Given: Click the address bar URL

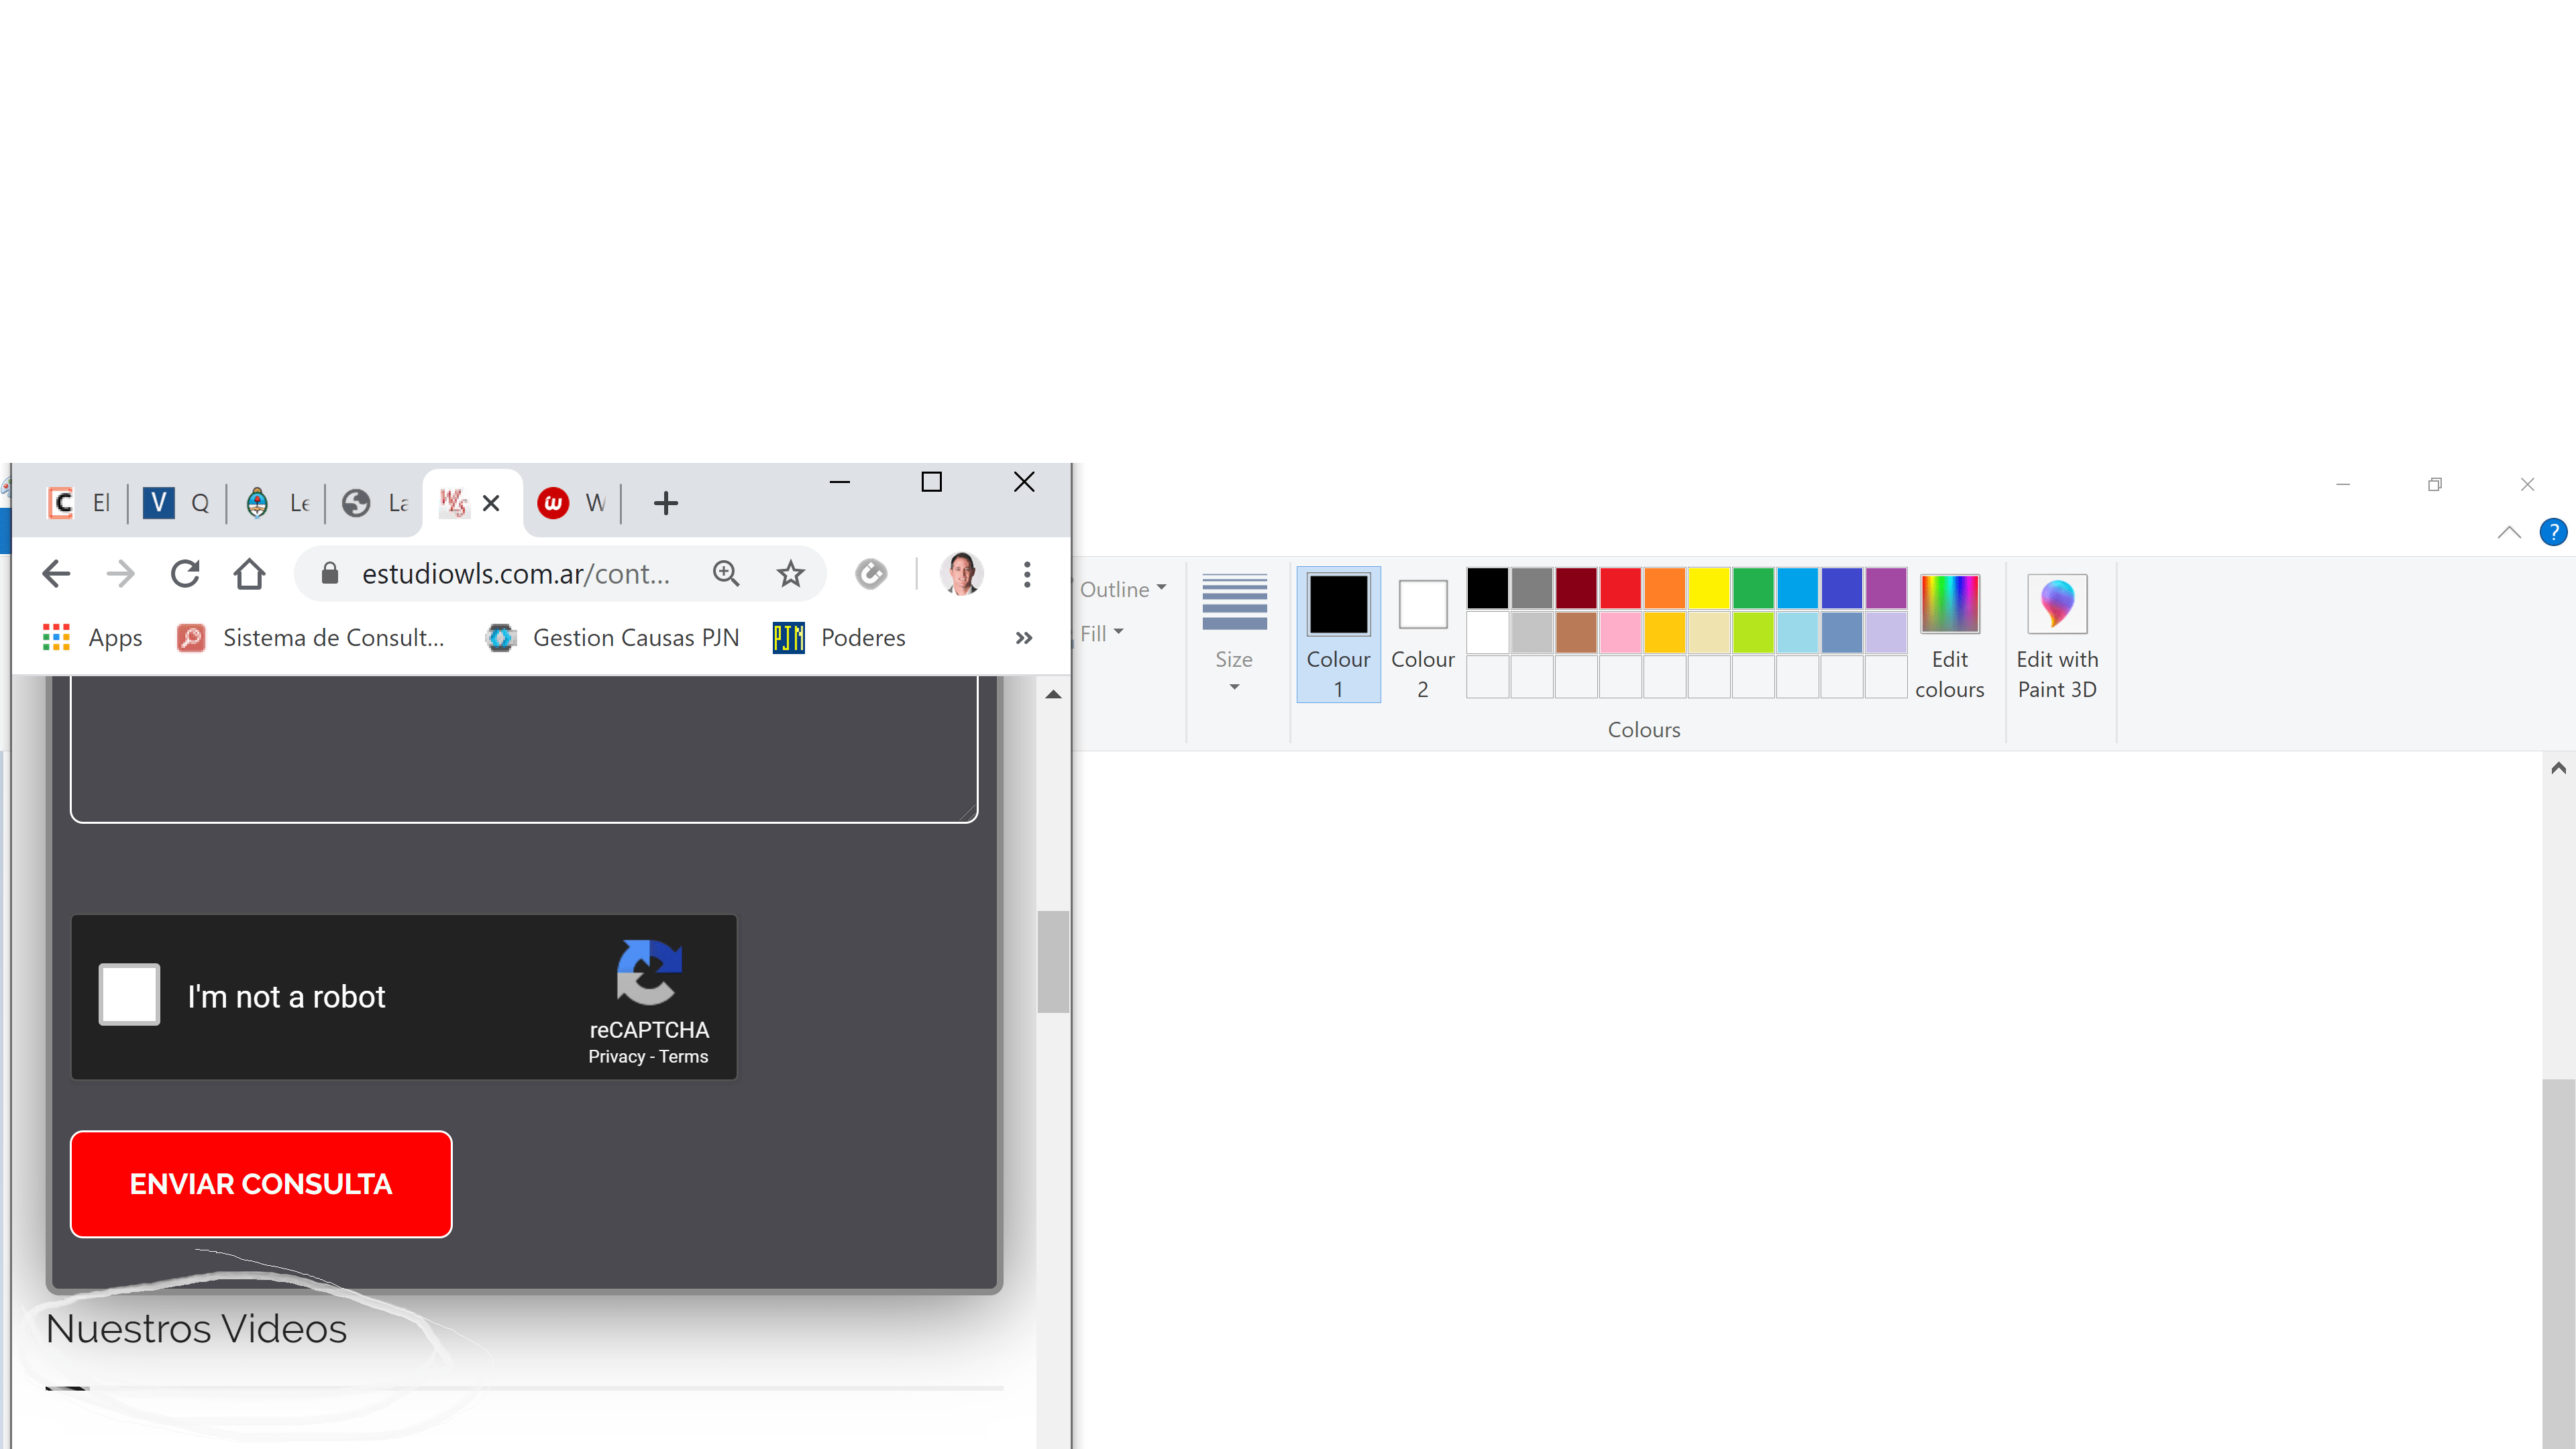Looking at the screenshot, I should pyautogui.click(x=516, y=574).
